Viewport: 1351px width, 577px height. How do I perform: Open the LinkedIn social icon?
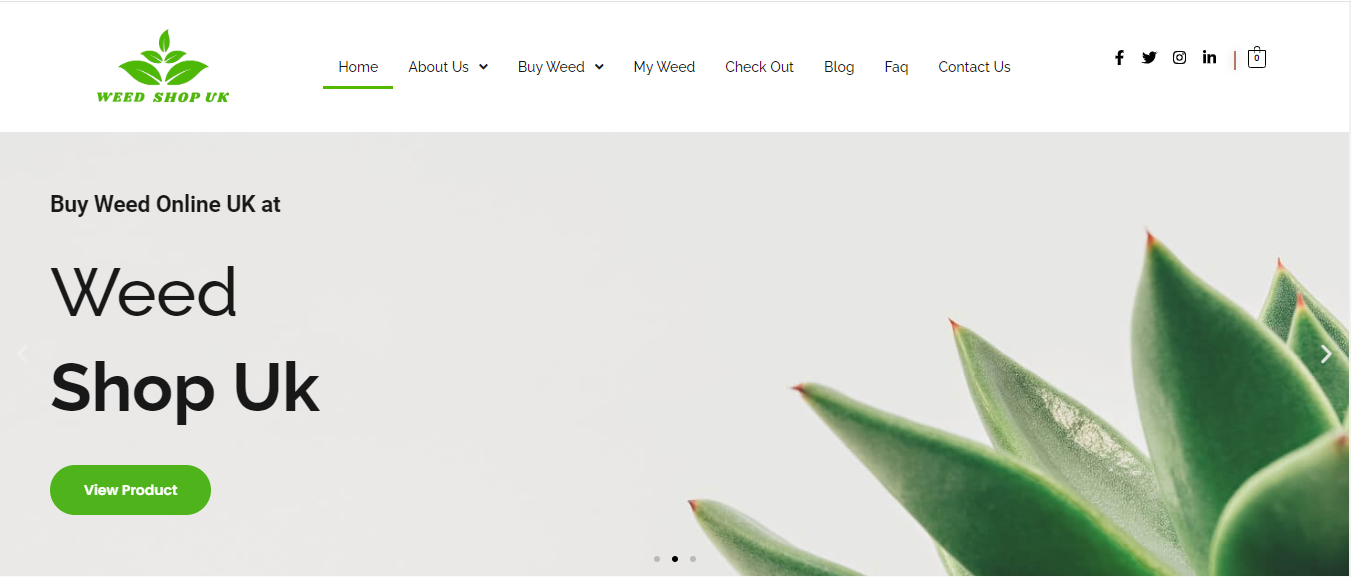tap(1209, 57)
